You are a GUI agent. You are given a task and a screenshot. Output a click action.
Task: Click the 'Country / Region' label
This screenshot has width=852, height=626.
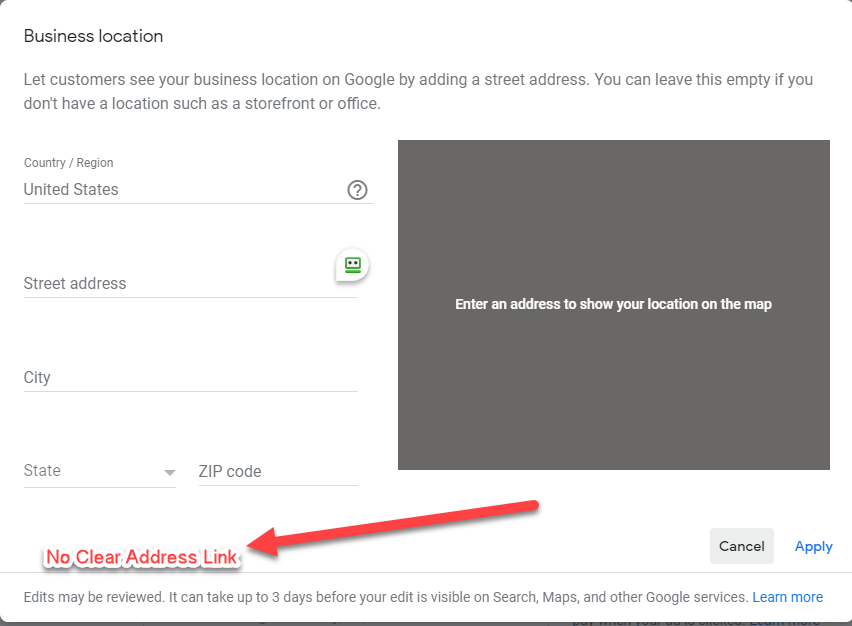(68, 162)
